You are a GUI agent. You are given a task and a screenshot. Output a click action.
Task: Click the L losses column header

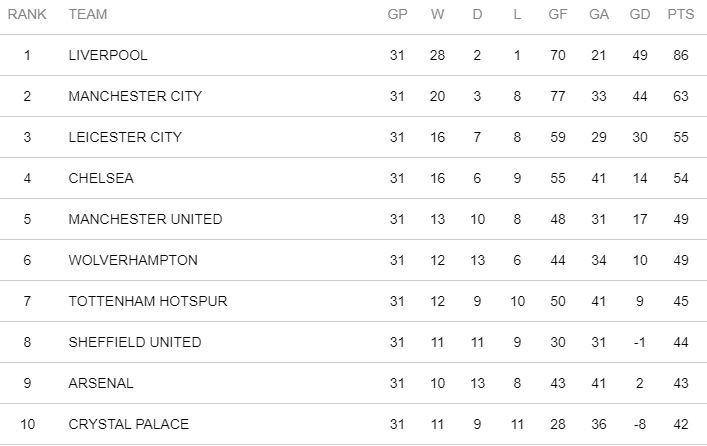(517, 15)
